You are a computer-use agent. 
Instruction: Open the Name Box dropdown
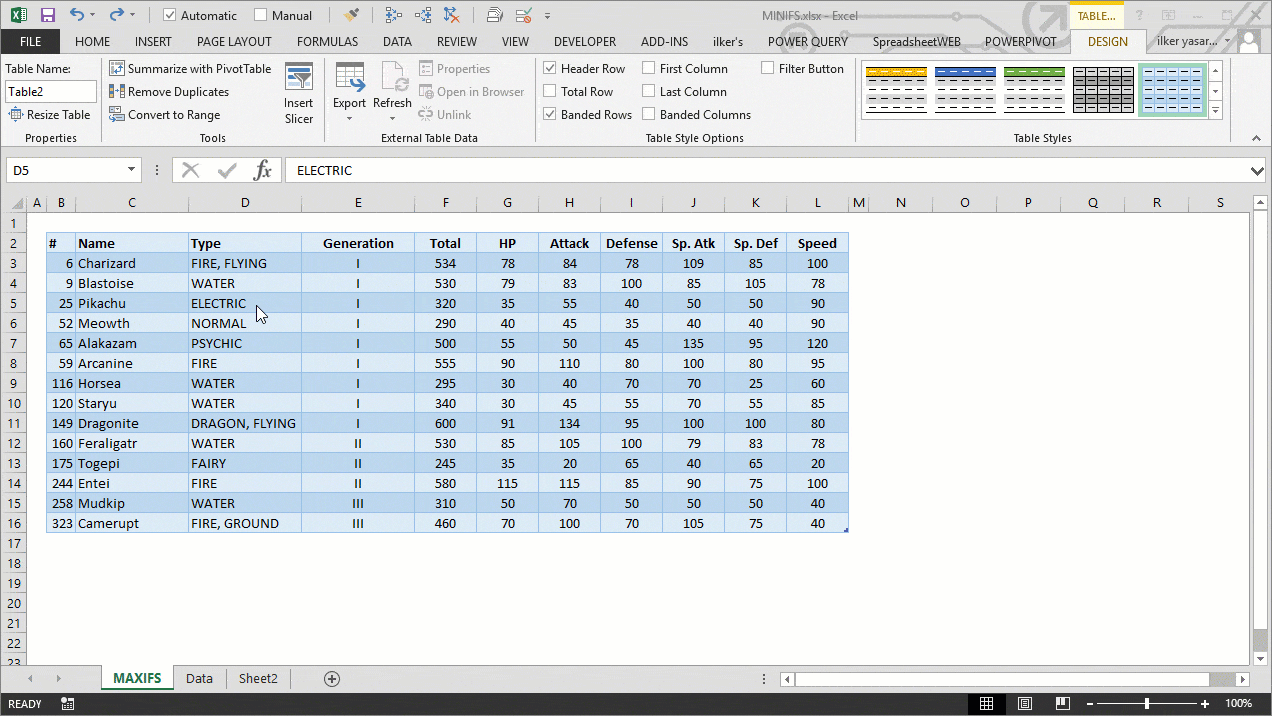129,169
